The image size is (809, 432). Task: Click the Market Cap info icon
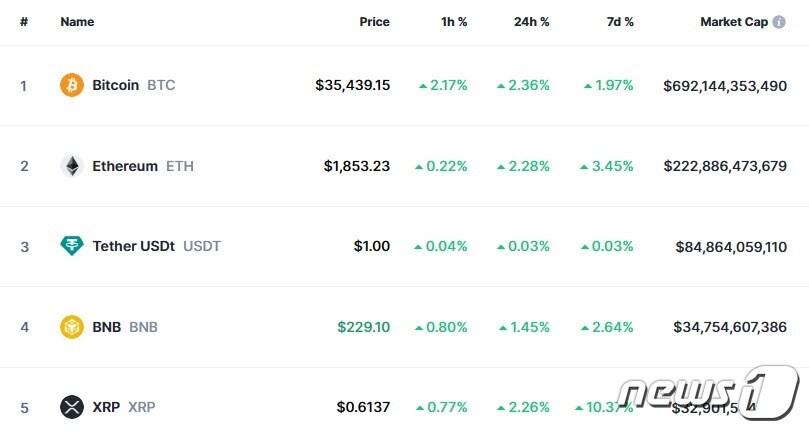(x=779, y=22)
